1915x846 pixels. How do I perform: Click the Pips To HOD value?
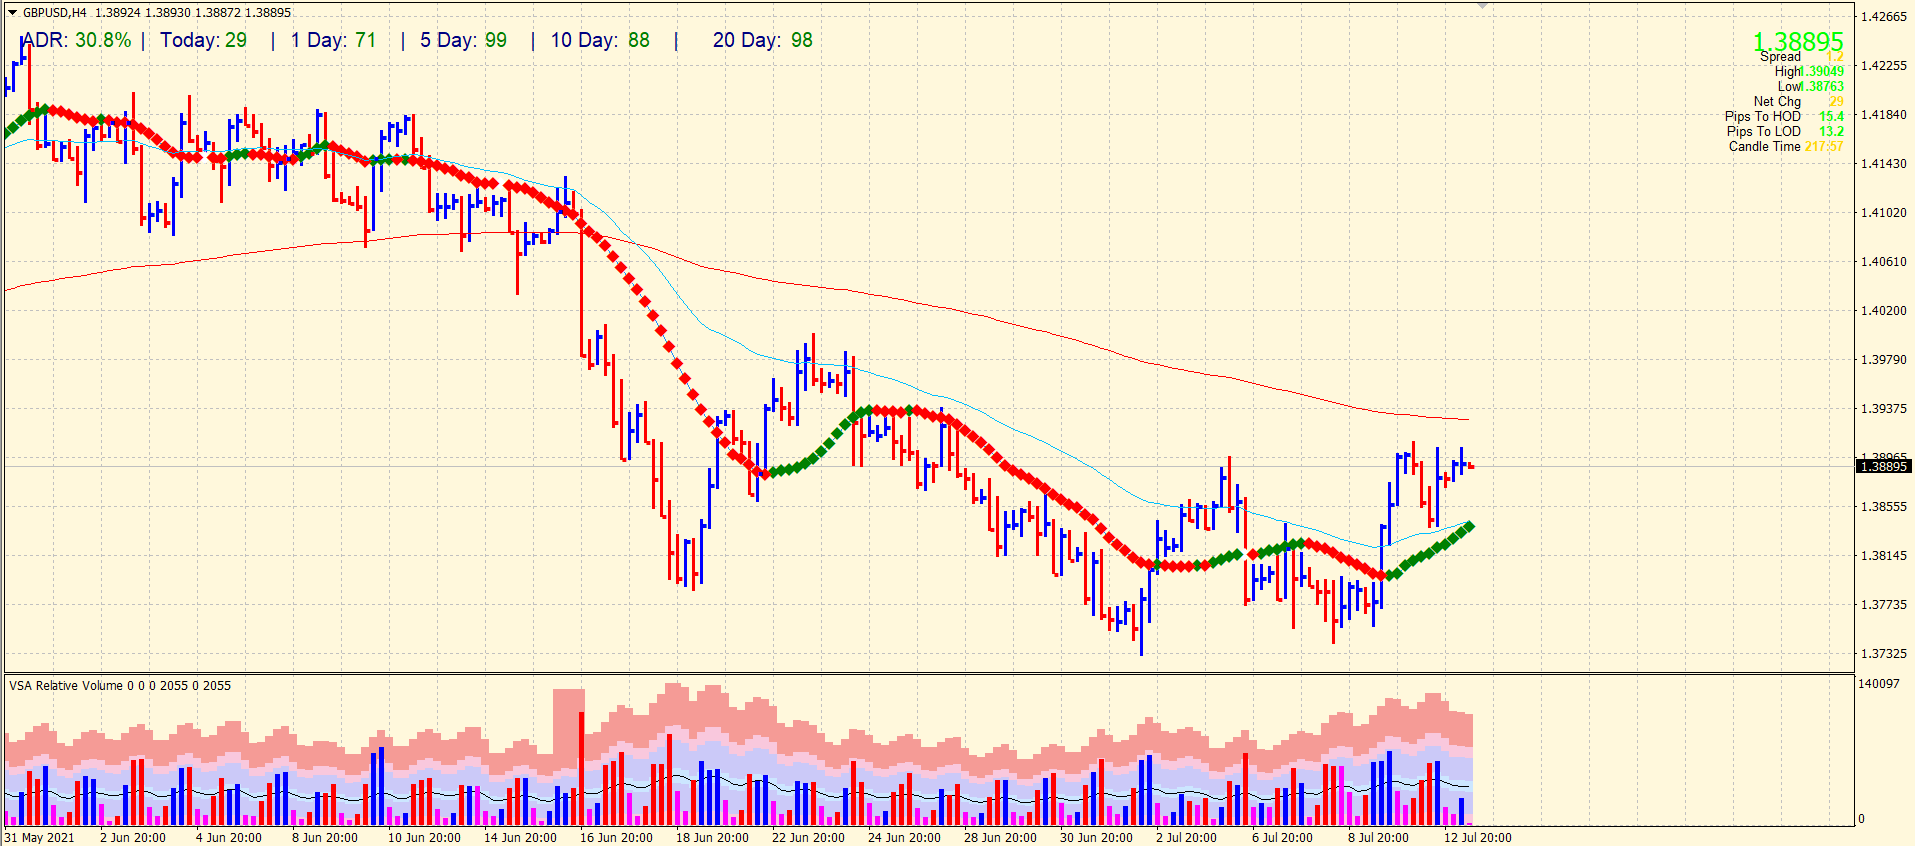(x=1831, y=116)
